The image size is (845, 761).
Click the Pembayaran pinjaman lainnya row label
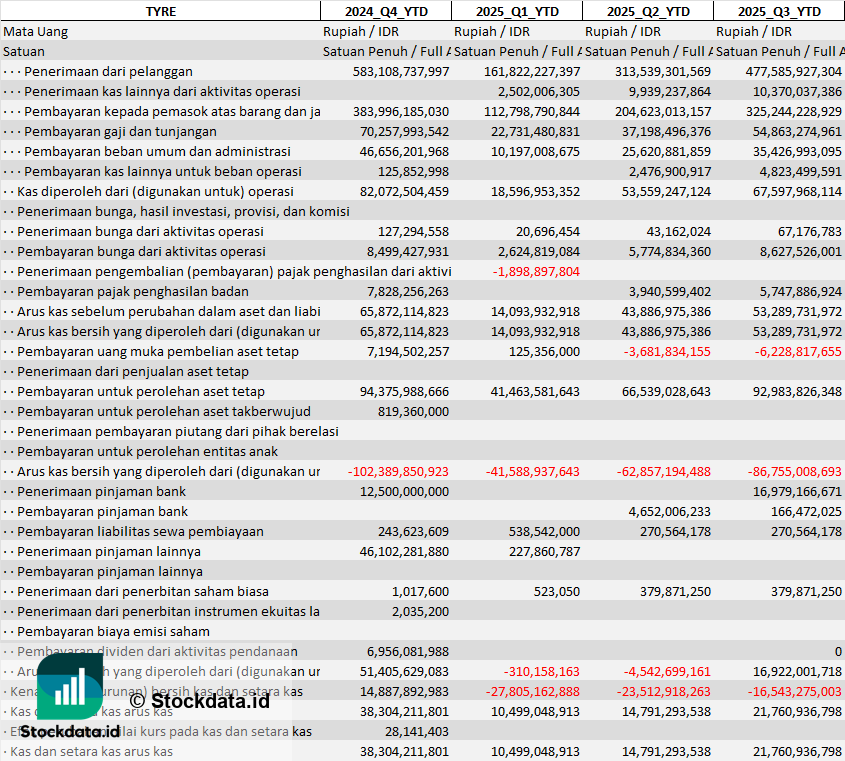pyautogui.click(x=110, y=571)
